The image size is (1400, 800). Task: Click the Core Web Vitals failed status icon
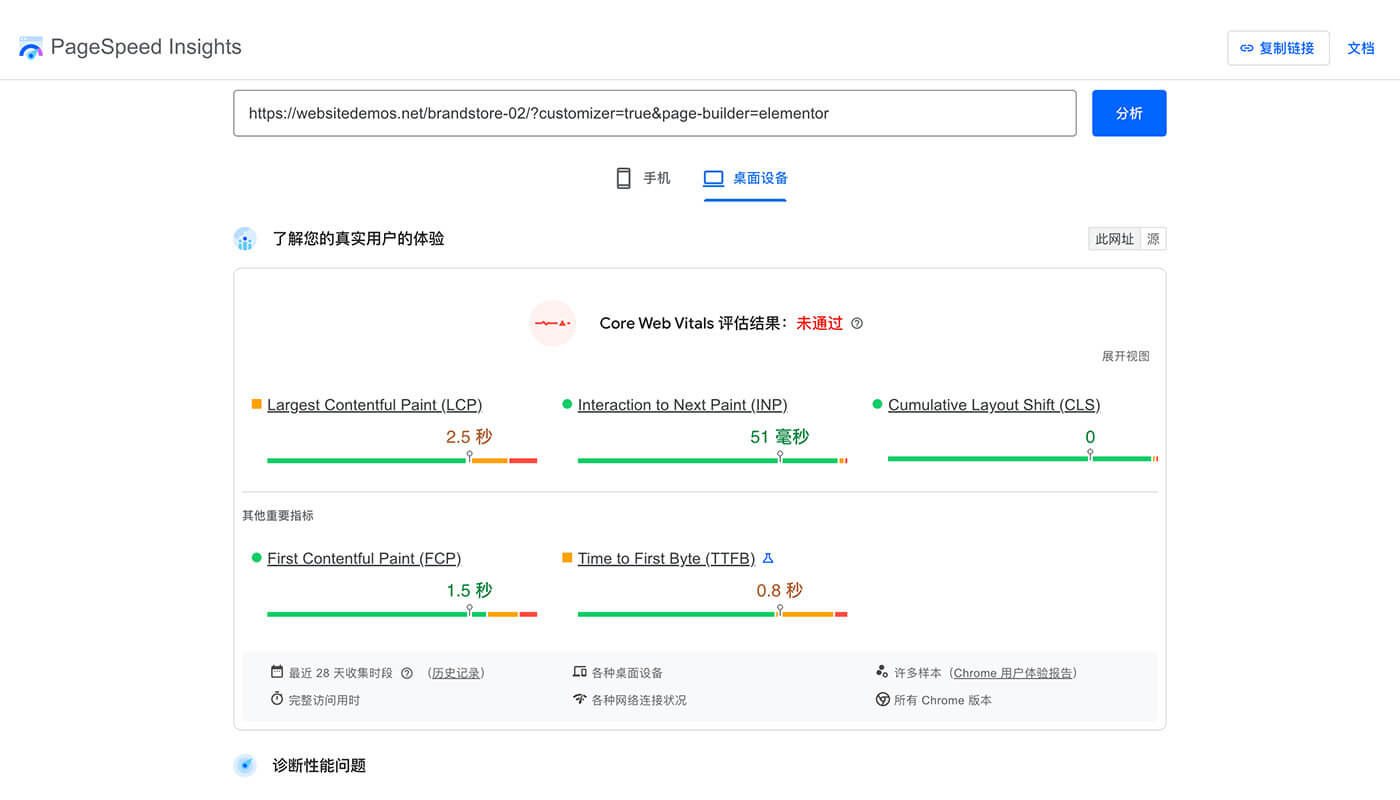pos(552,323)
